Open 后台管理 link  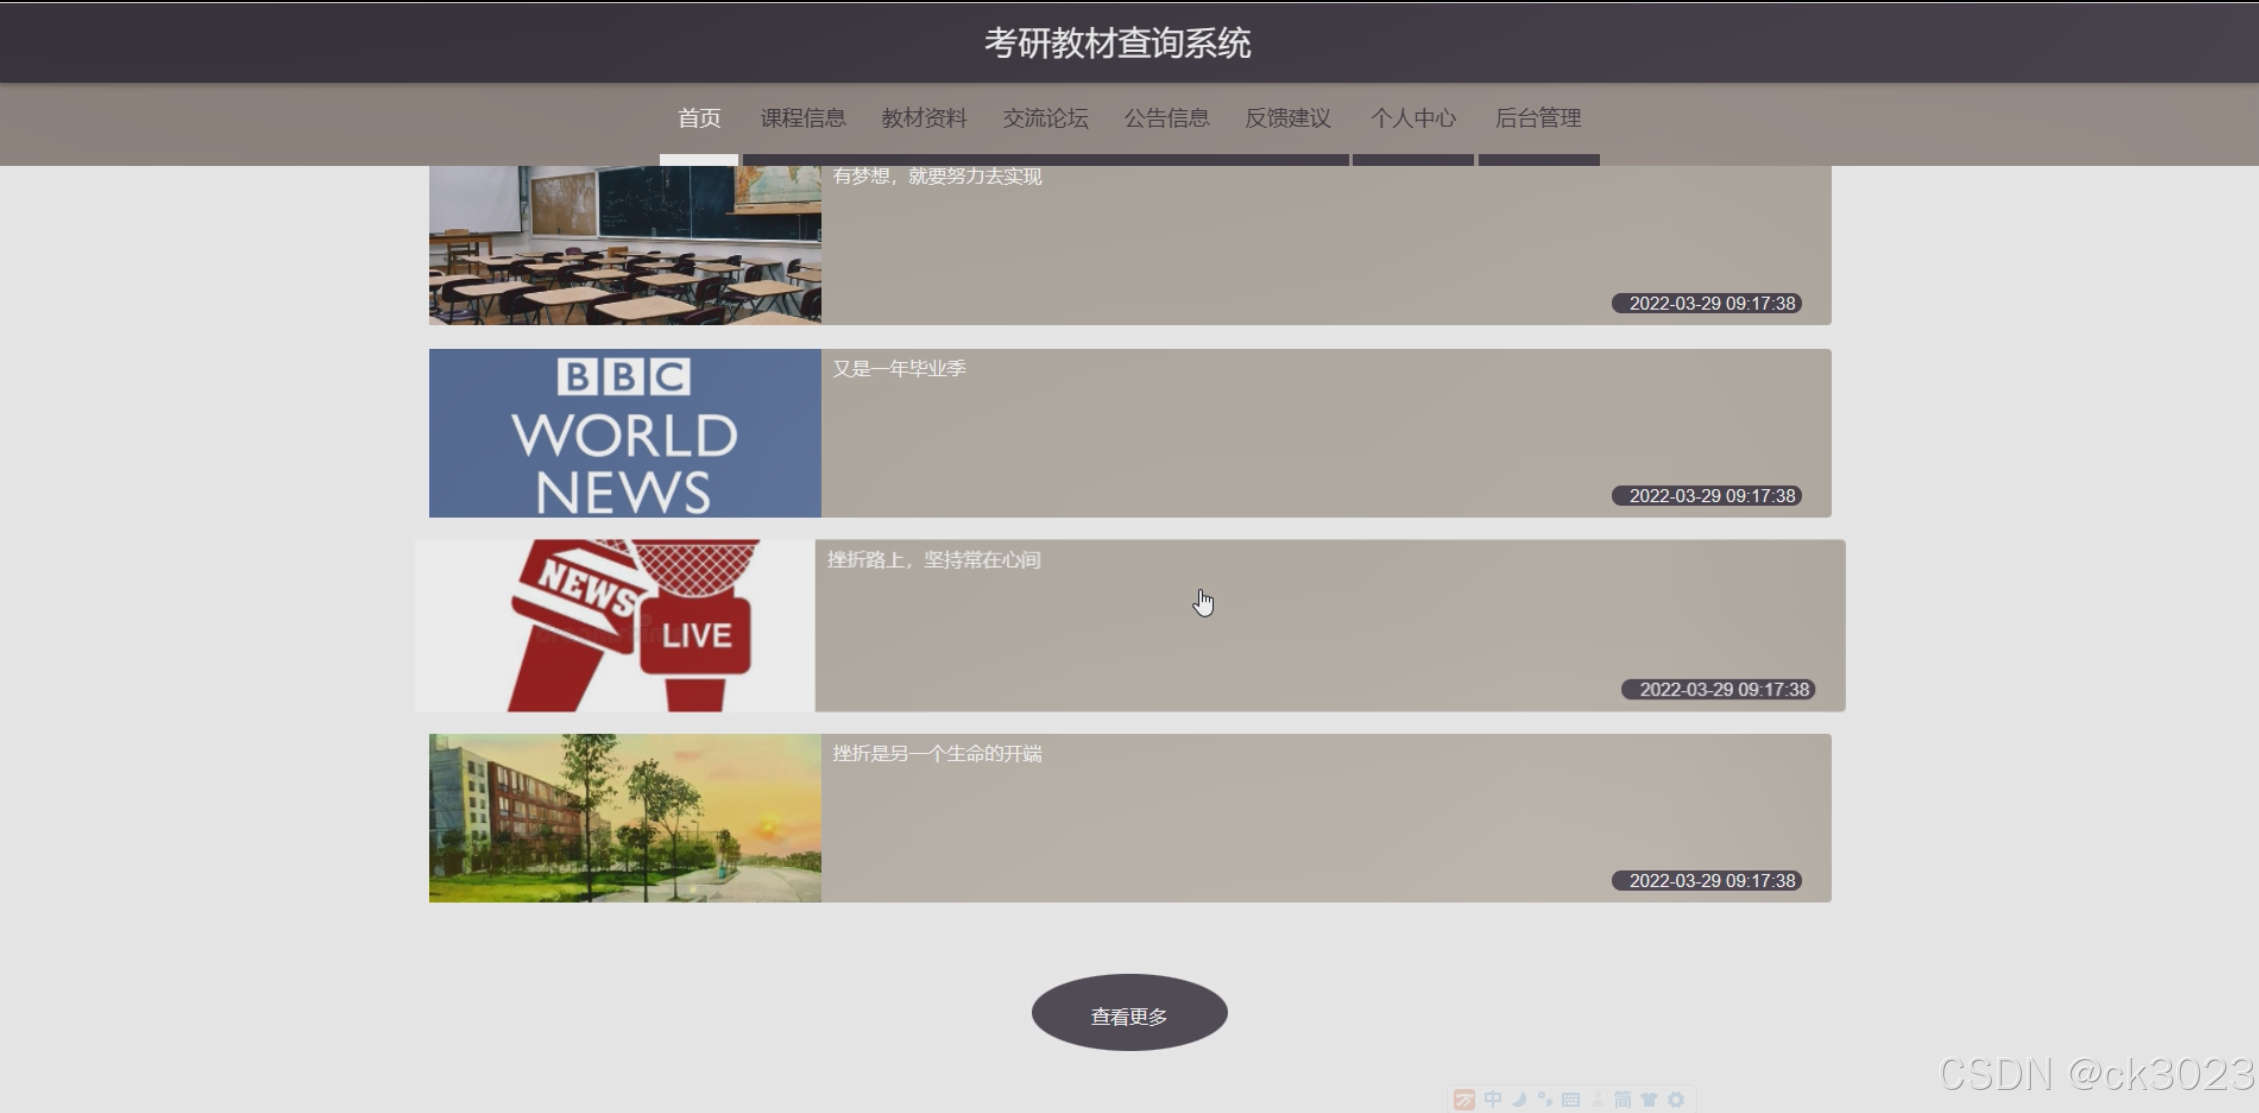(1537, 118)
